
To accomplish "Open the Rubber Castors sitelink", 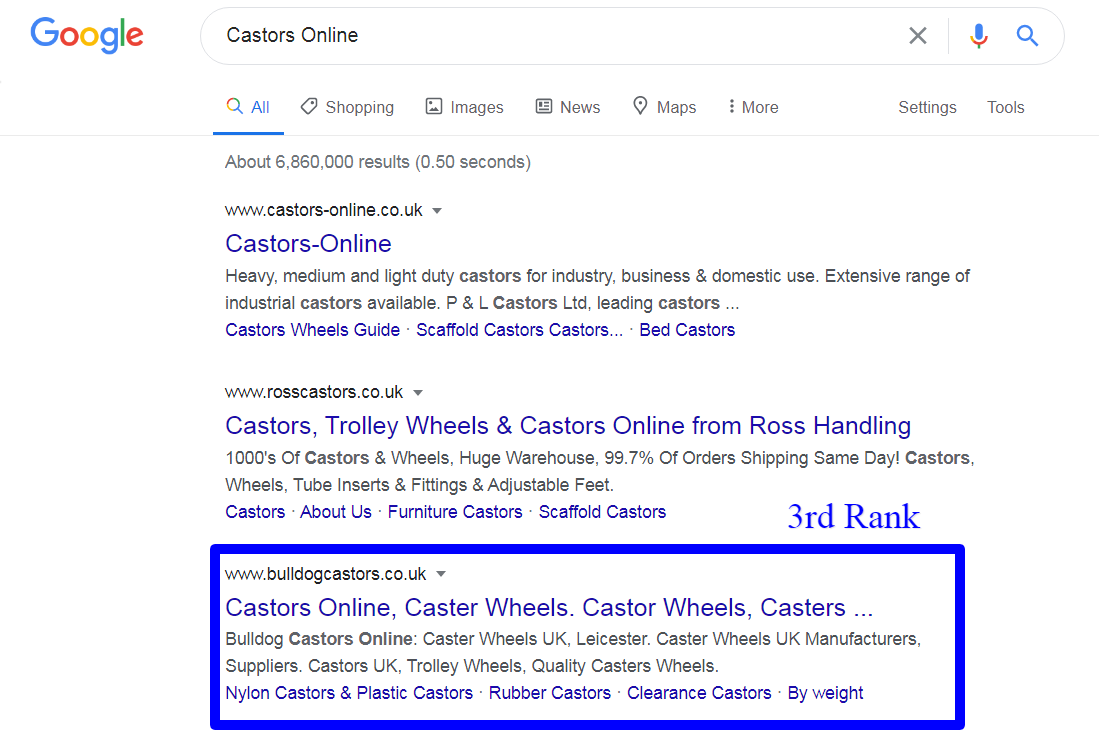I will tap(550, 693).
